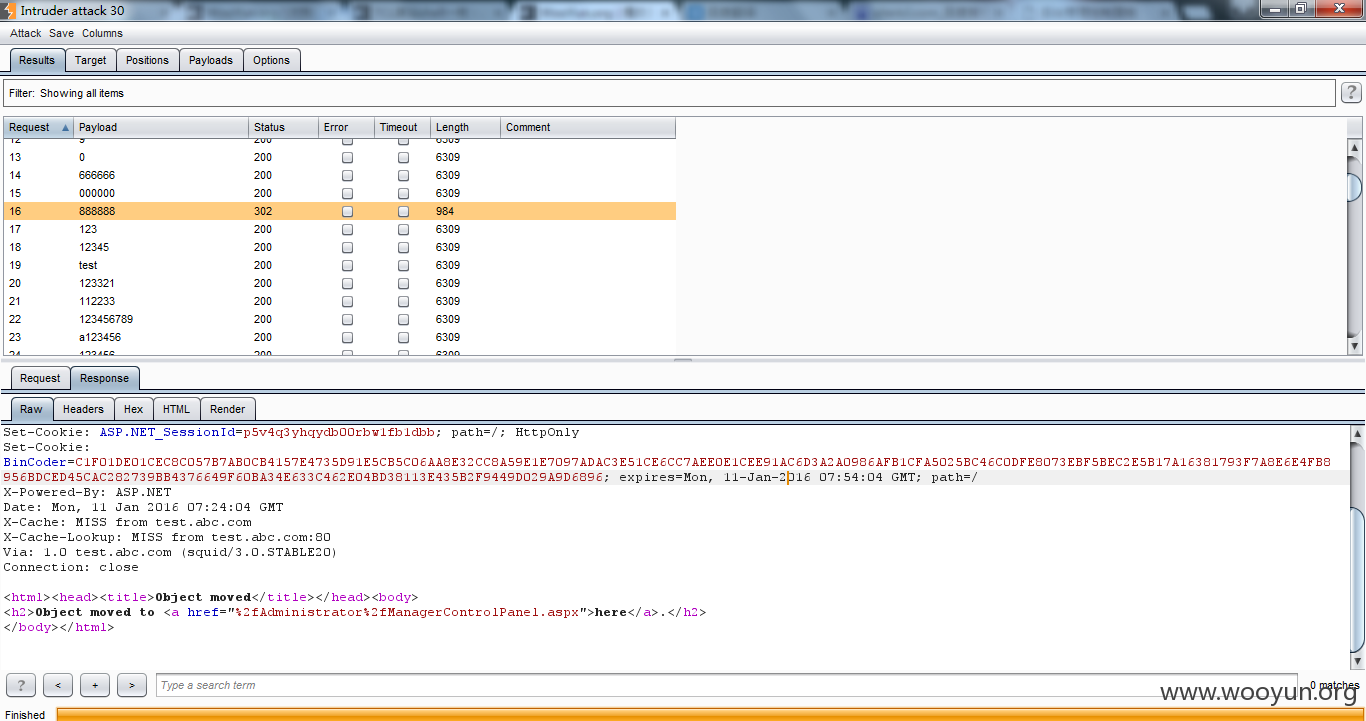Click the Burp Intruder window title icon

coord(10,10)
